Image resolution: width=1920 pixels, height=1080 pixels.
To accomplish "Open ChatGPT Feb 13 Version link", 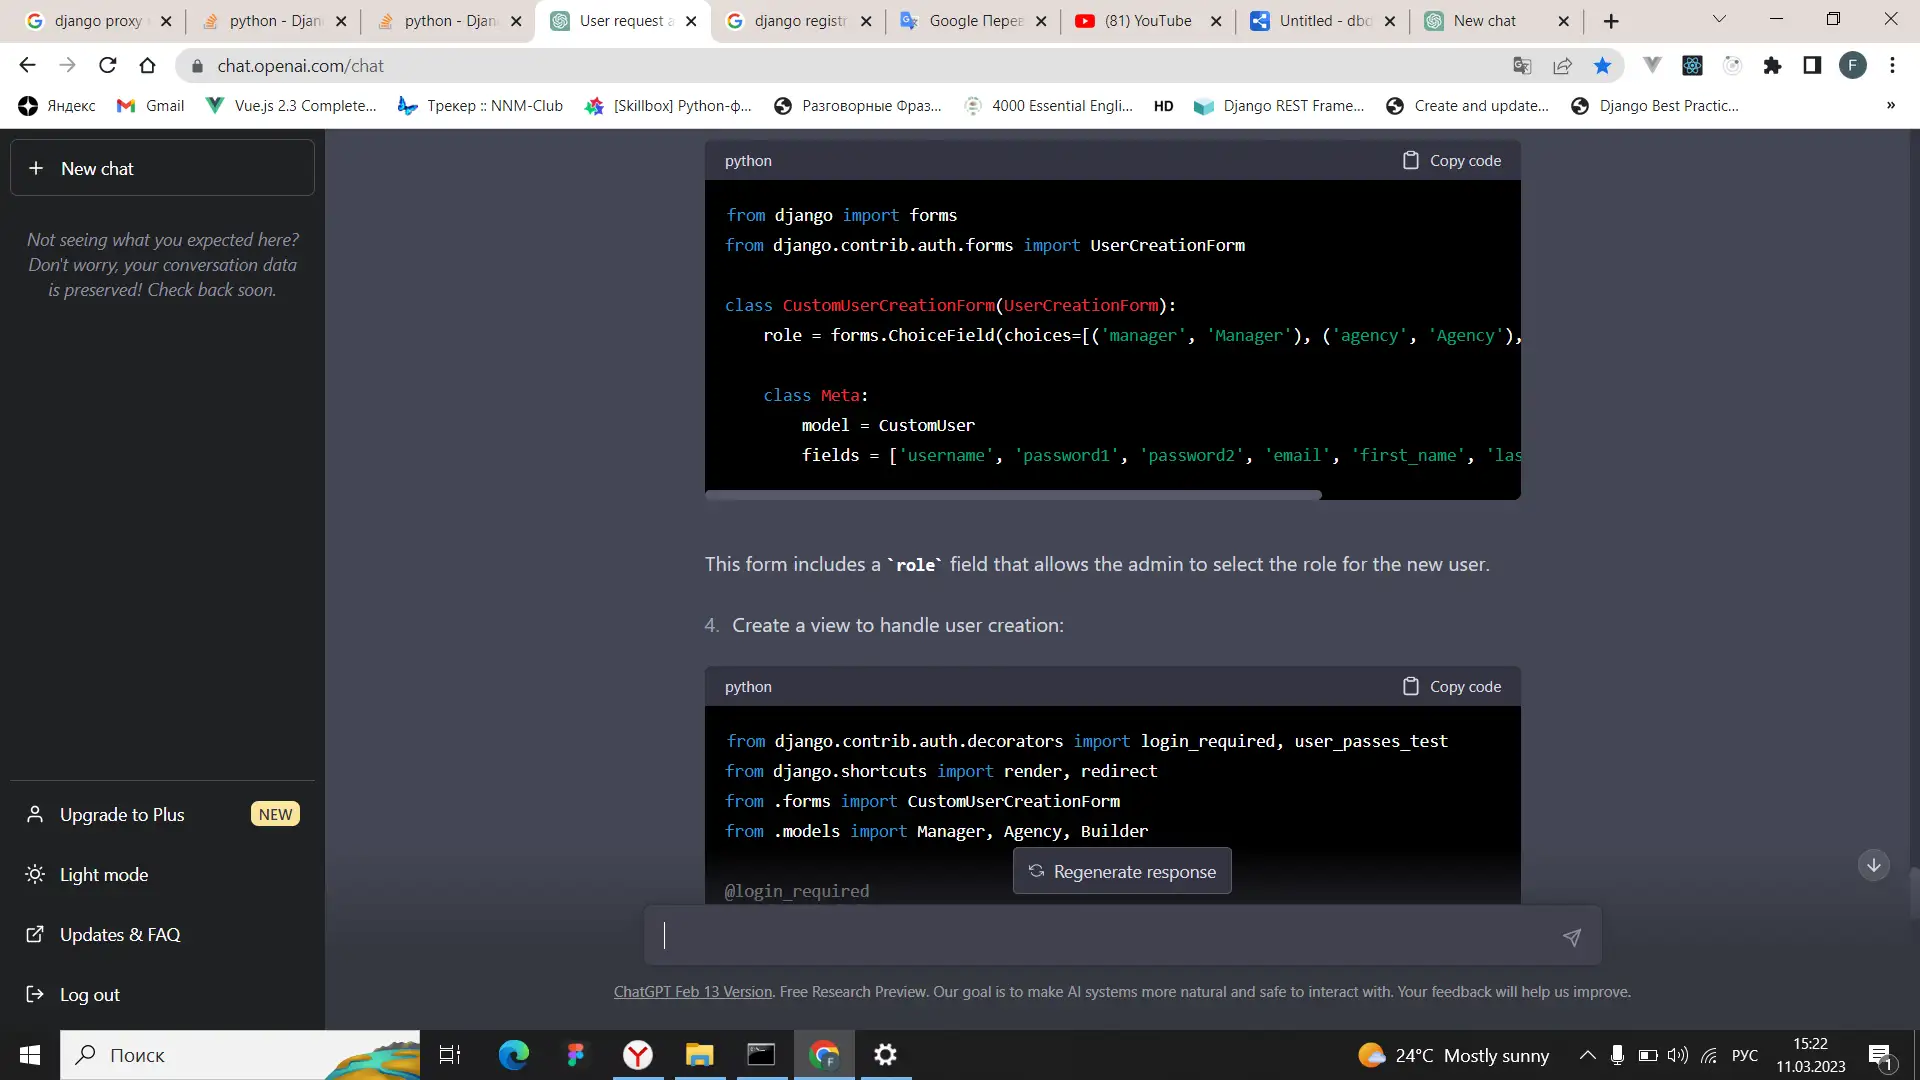I will point(692,992).
